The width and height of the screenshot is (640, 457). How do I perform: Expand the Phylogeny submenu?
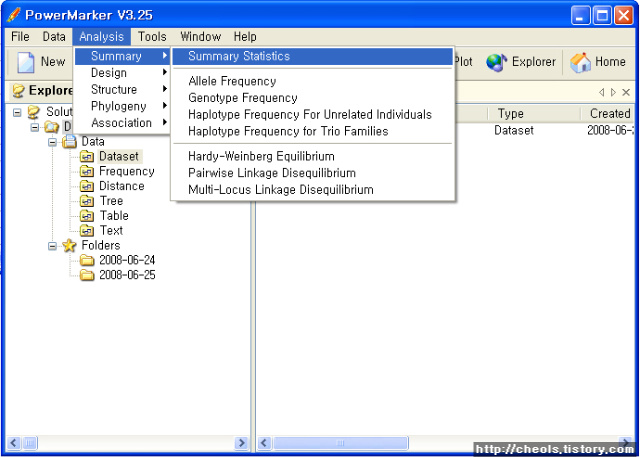coord(122,106)
